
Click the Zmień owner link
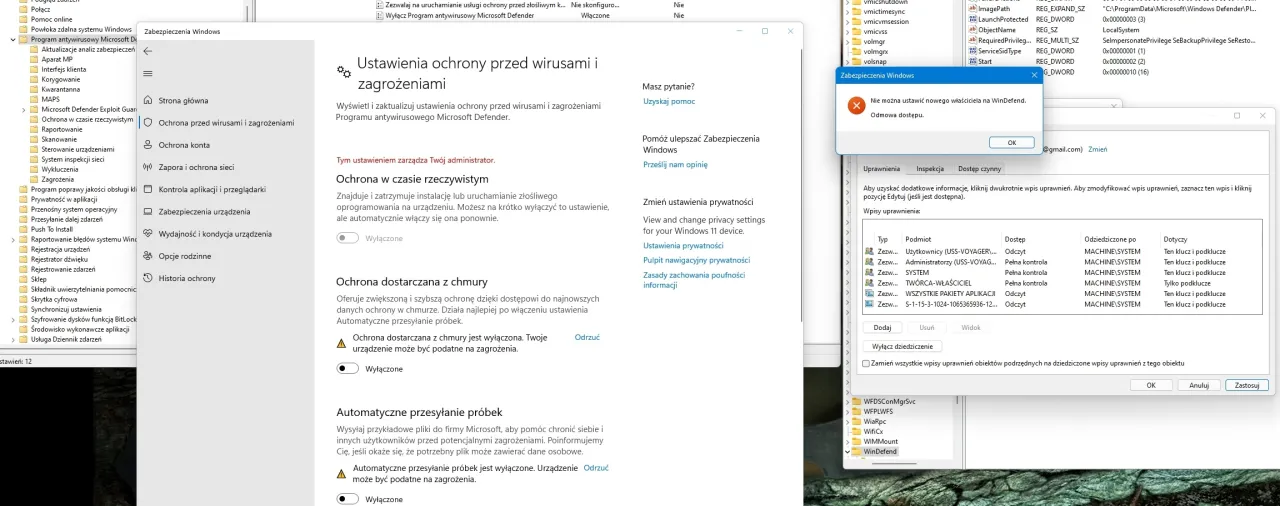(1097, 149)
